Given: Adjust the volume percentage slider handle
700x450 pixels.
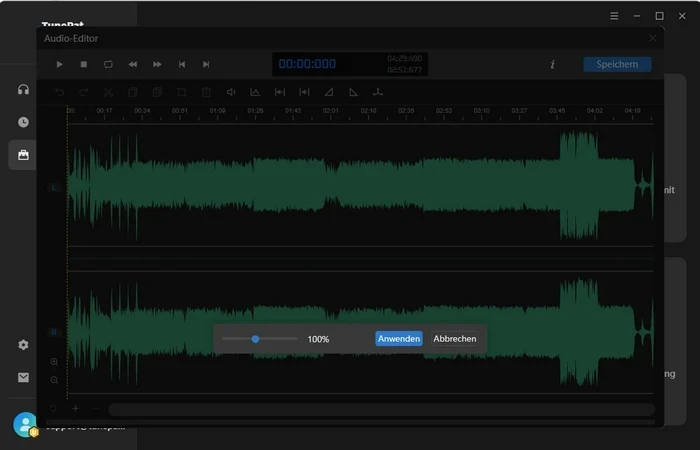Looking at the screenshot, I should (255, 339).
